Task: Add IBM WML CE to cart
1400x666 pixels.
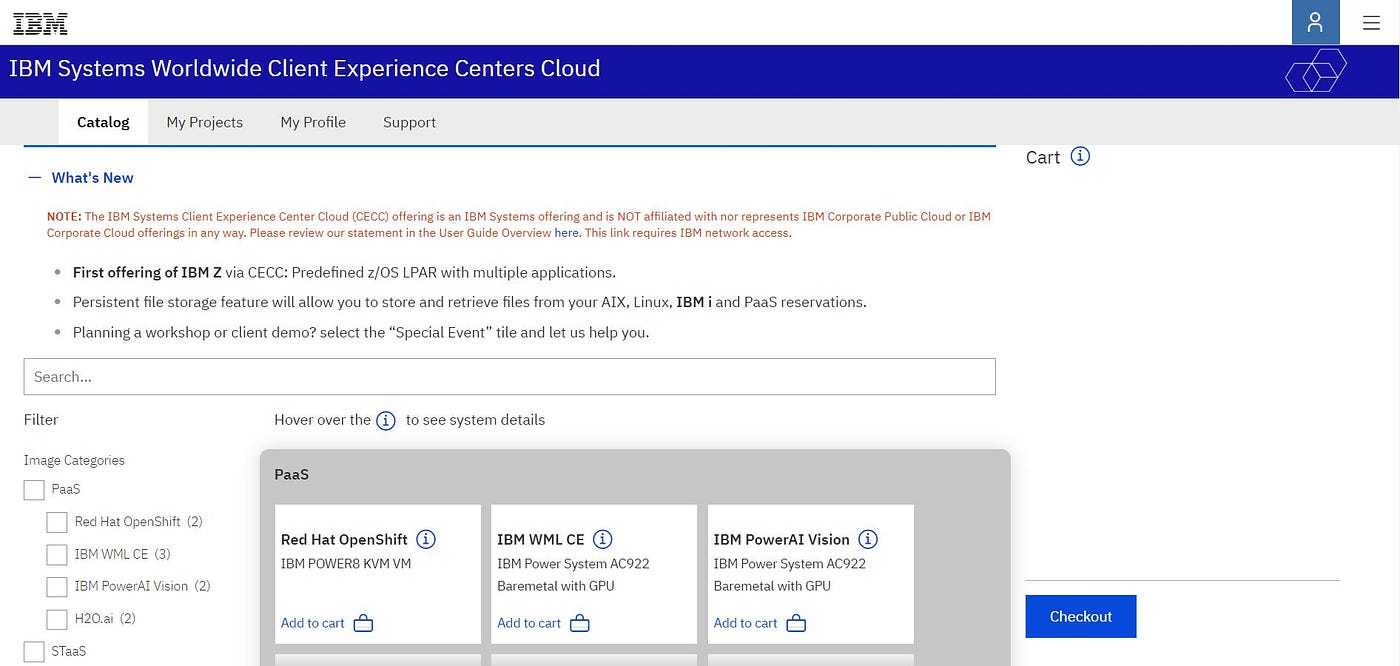Action: coord(529,623)
